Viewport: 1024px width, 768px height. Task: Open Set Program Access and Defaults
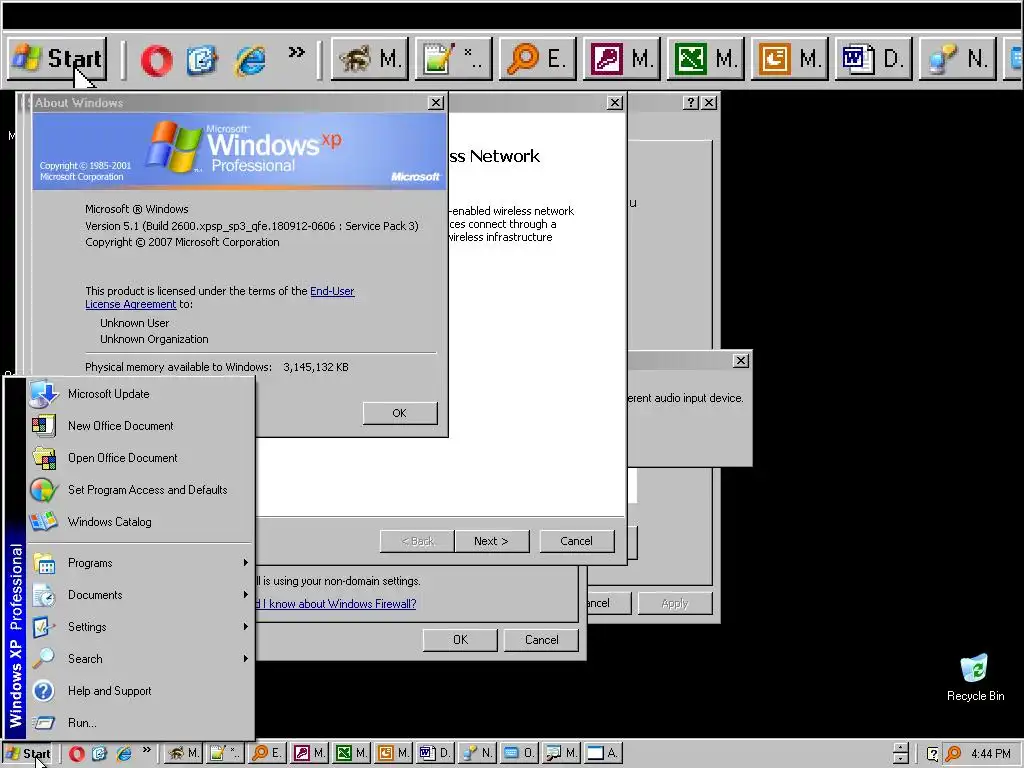point(140,490)
